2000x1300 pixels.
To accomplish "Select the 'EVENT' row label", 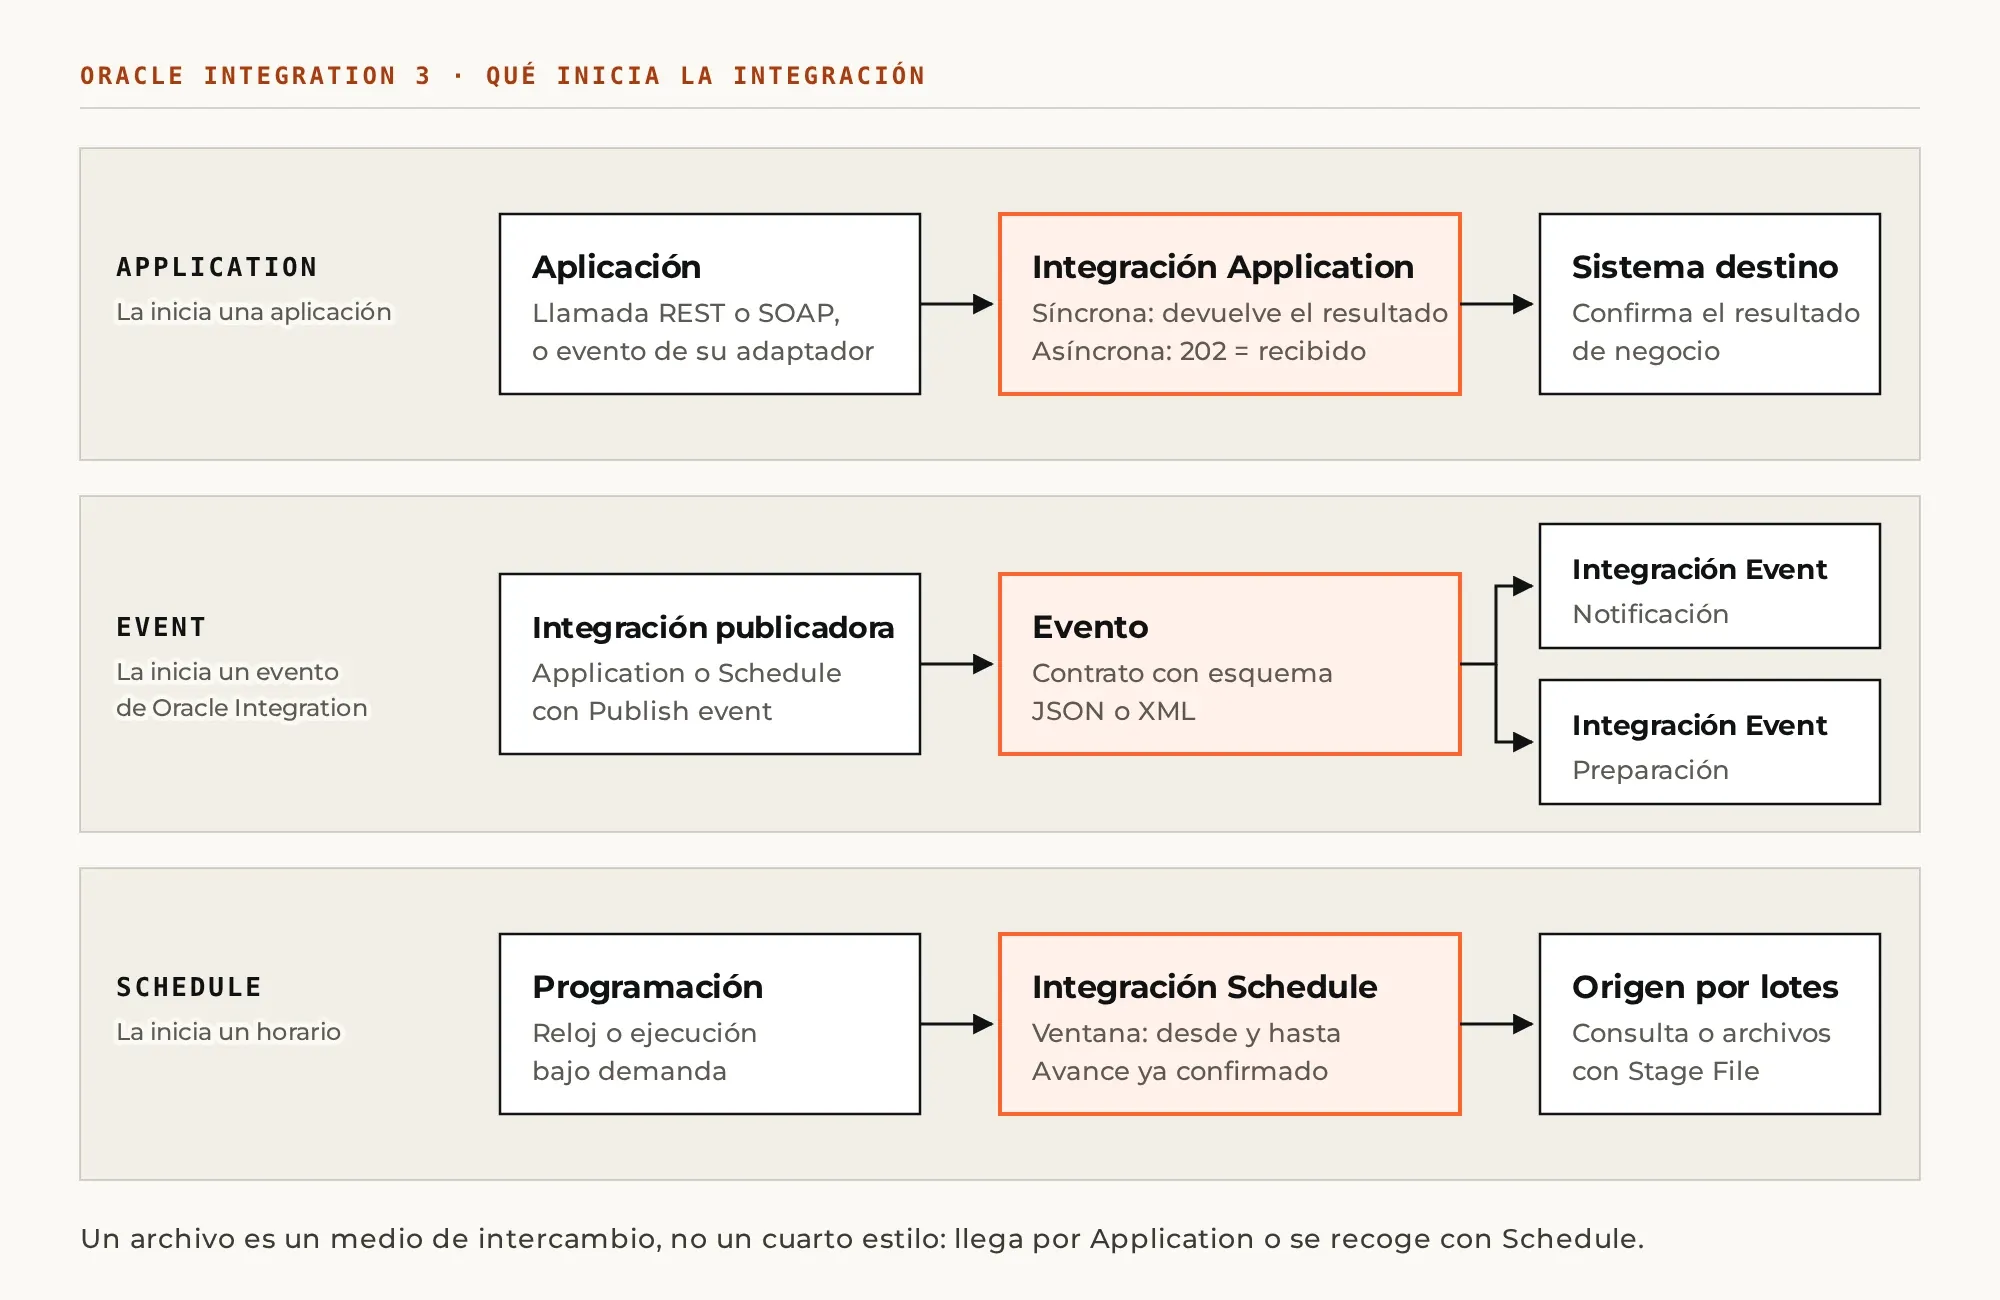I will pyautogui.click(x=161, y=627).
